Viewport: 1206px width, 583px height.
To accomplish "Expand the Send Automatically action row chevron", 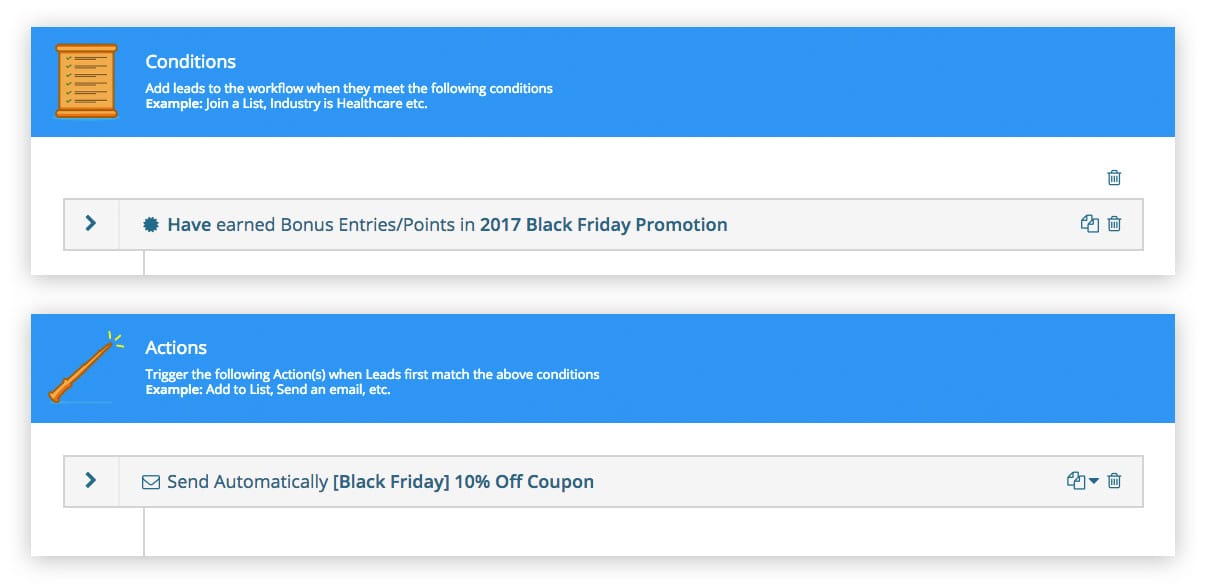I will coord(91,480).
